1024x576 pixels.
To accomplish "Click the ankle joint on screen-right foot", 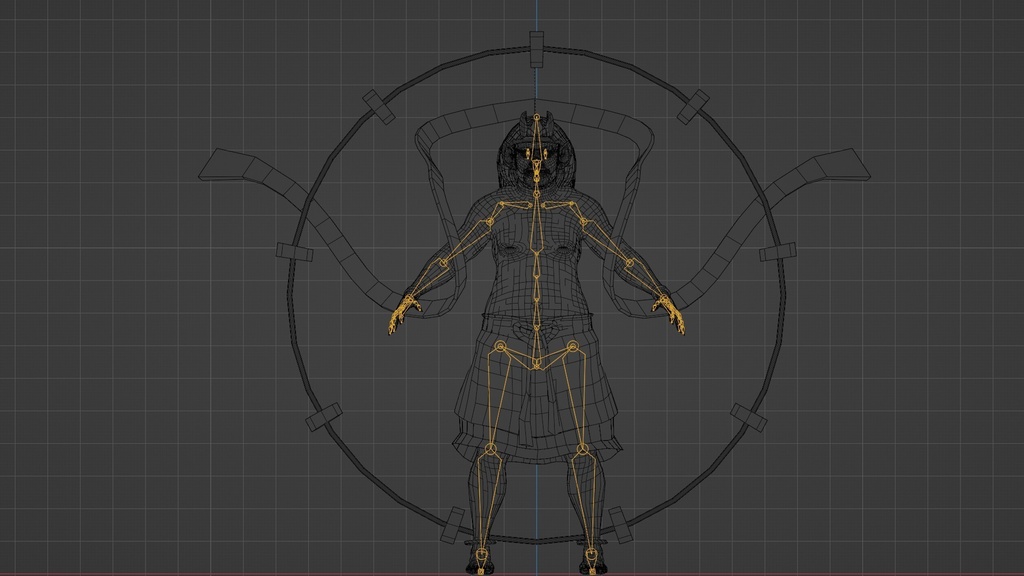I will [591, 554].
